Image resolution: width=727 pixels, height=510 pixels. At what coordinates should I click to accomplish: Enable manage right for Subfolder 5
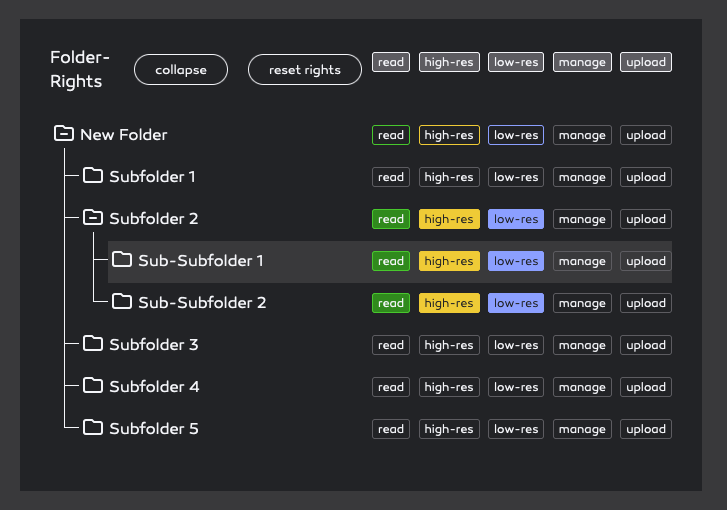pos(582,429)
